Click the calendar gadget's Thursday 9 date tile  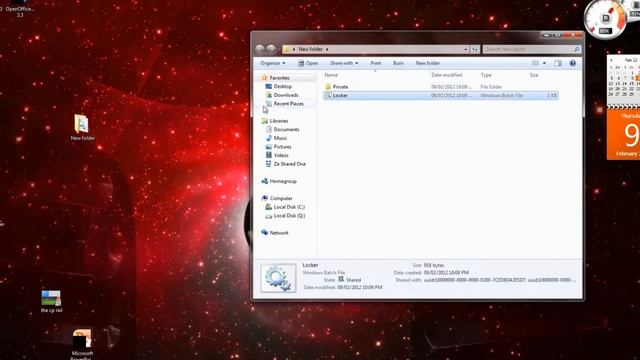point(623,135)
